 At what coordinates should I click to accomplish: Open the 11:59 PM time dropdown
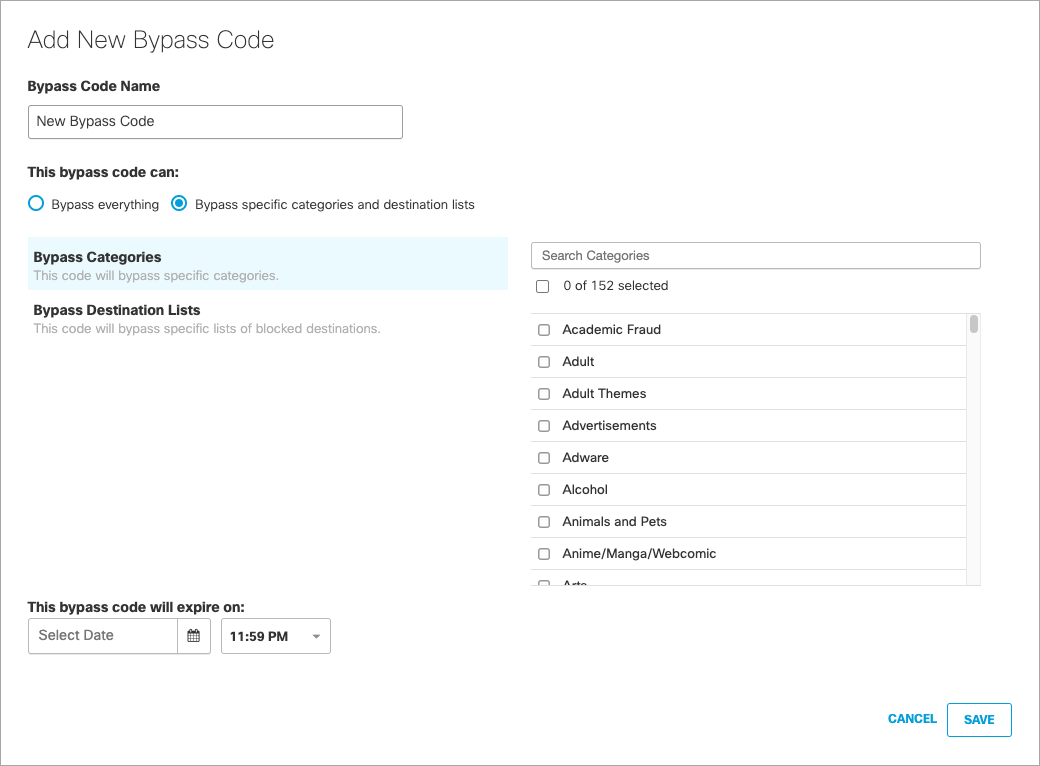click(x=275, y=636)
